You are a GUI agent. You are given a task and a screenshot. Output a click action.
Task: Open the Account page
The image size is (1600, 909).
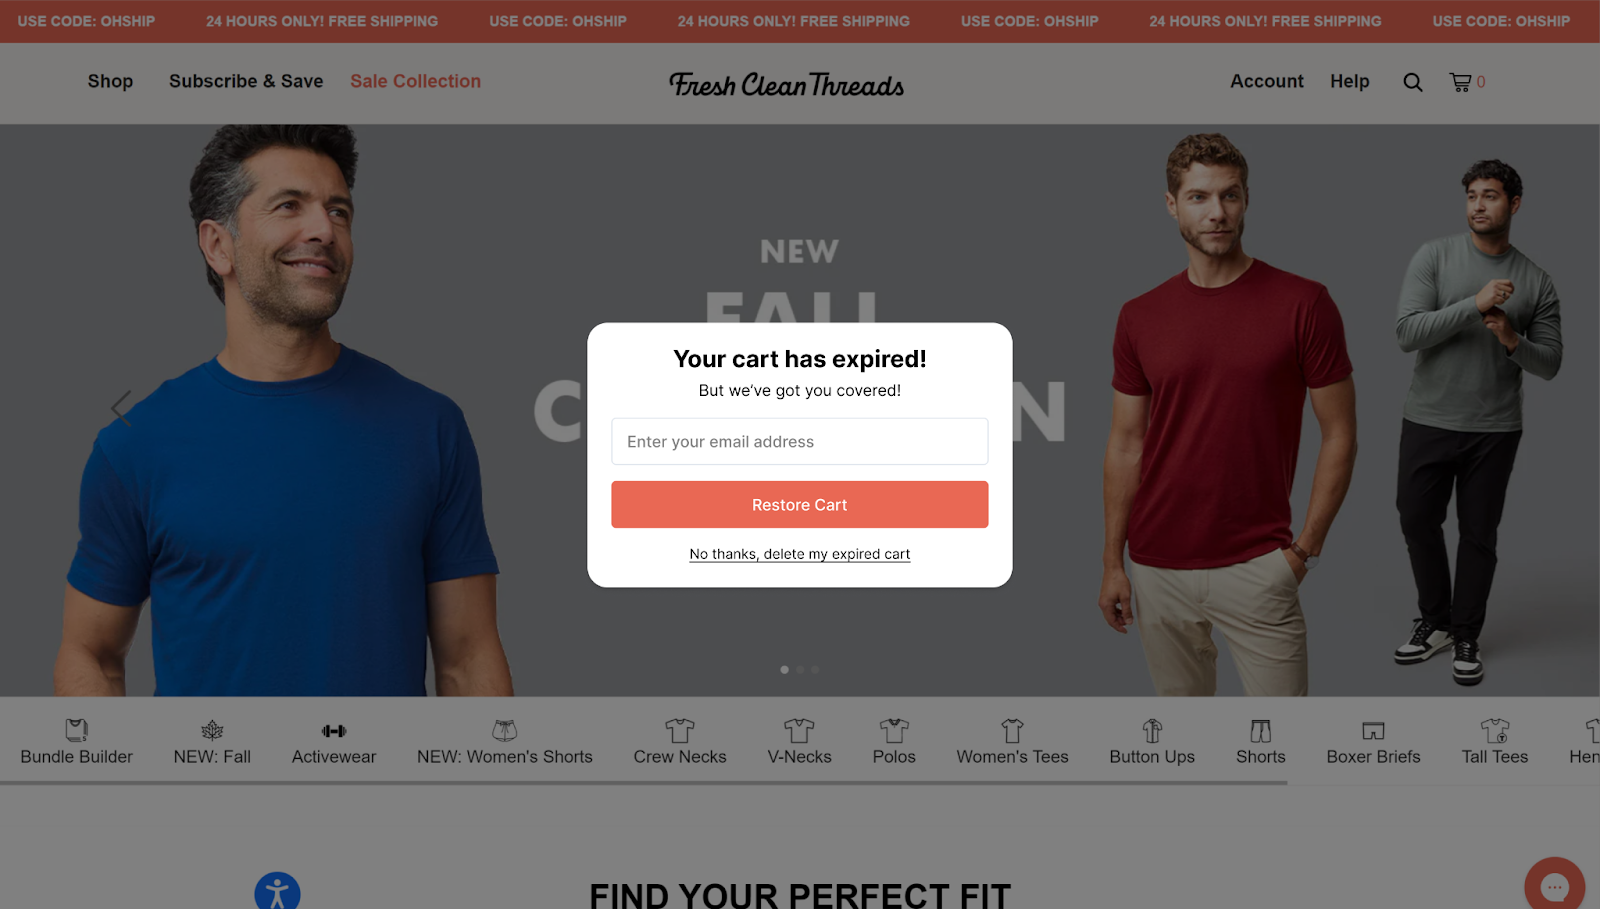point(1267,81)
